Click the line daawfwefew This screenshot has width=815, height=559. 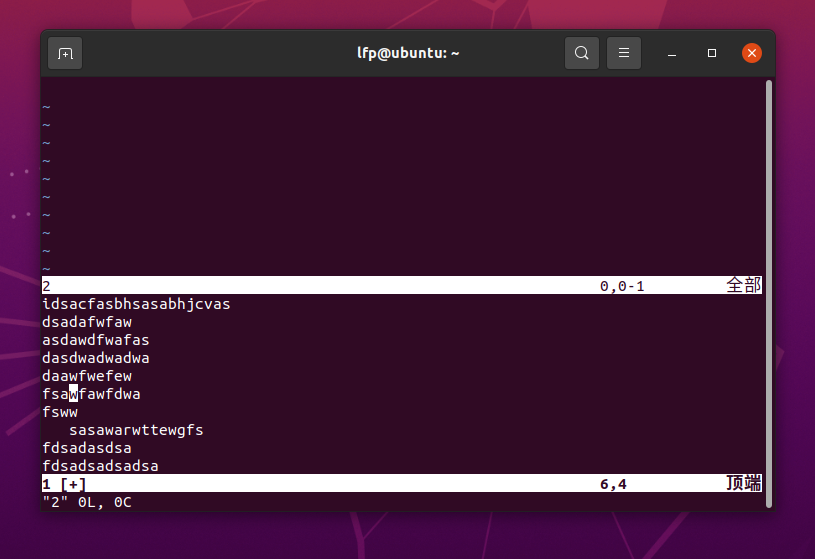point(87,376)
